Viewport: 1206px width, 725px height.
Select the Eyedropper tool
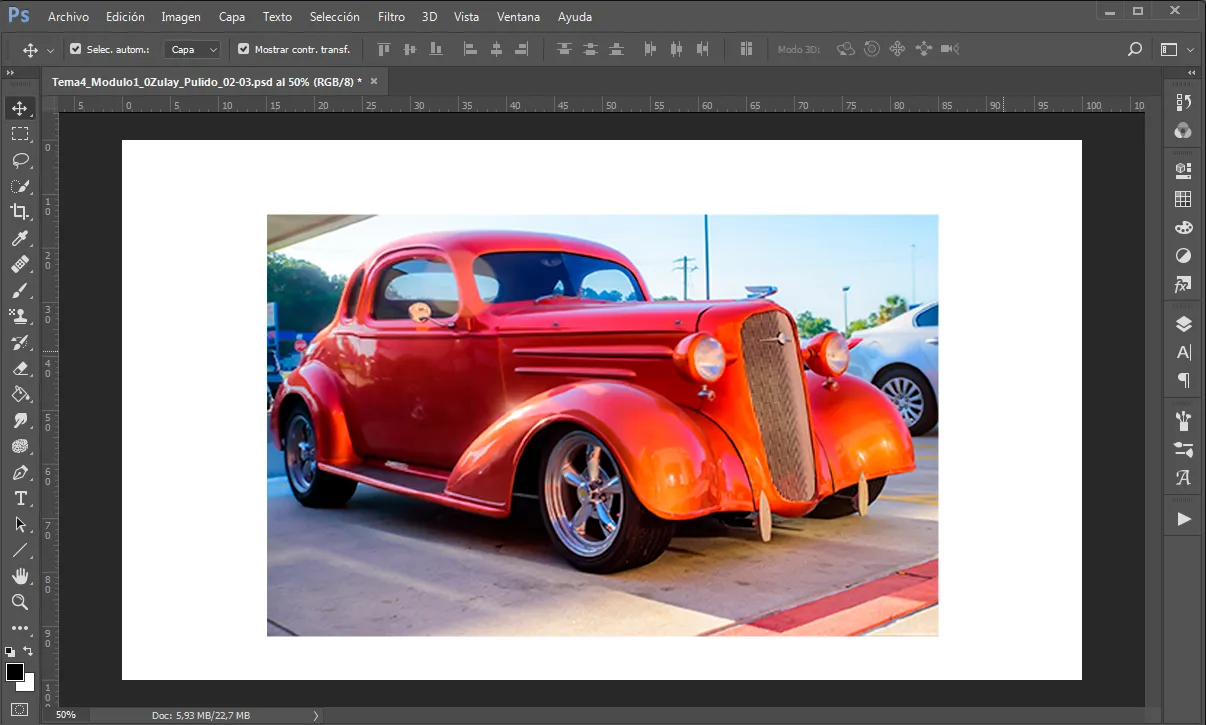click(20, 238)
